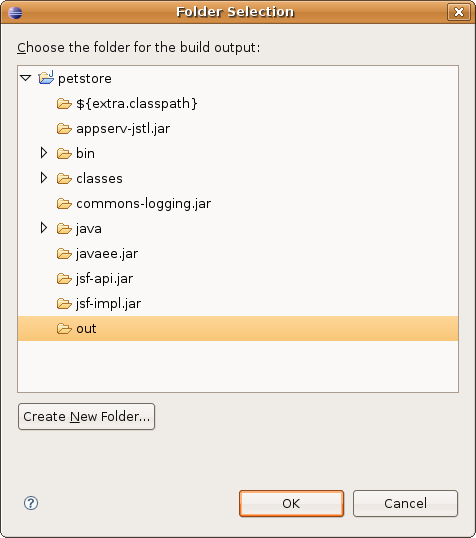Click the petstore project icon
Viewport: 476px width, 538px height.
coord(46,78)
